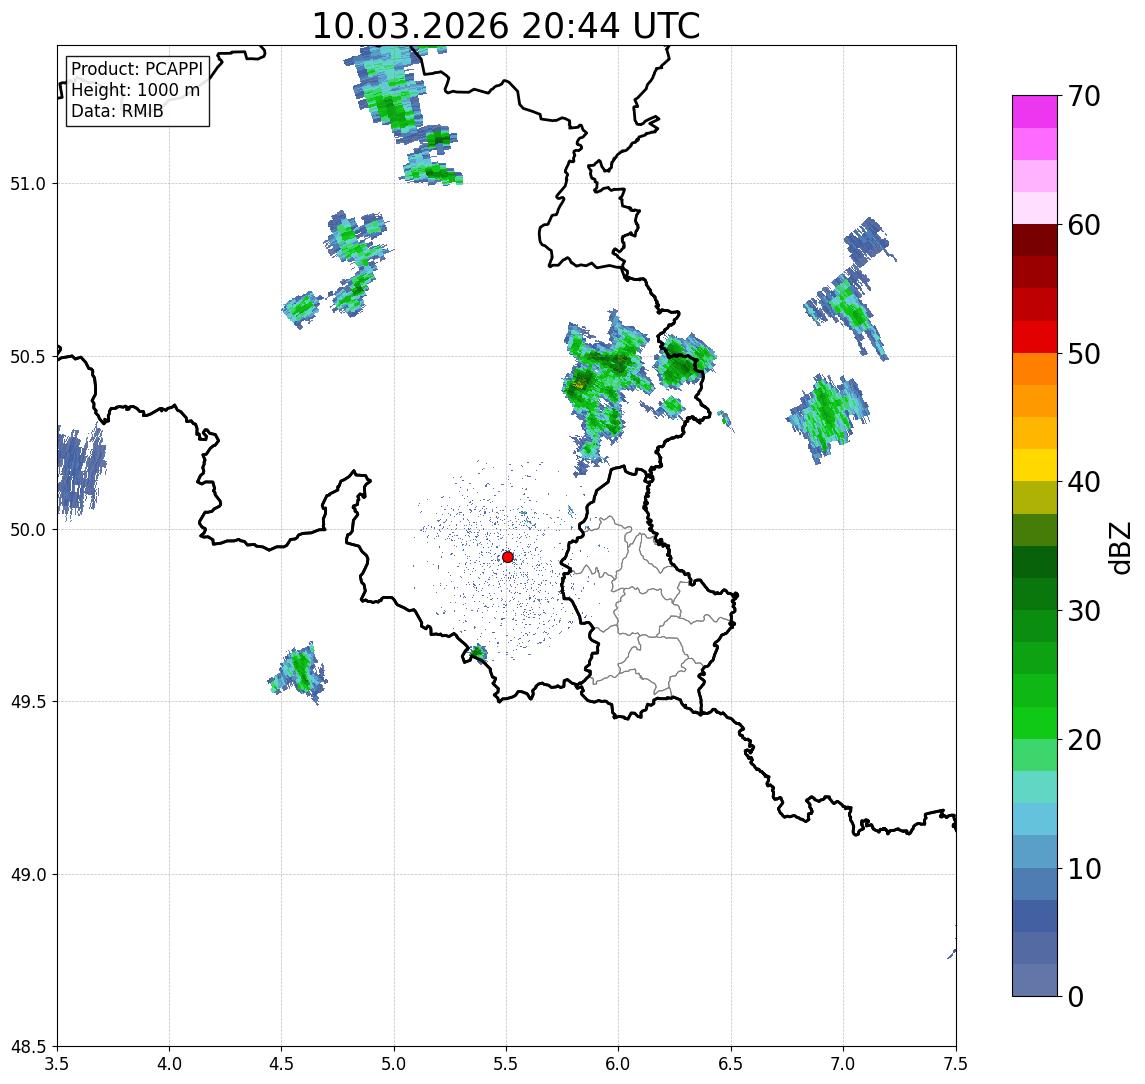Image resolution: width=1145 pixels, height=1084 pixels.
Task: Click latitude axis label 50.5
Action: [x=27, y=357]
